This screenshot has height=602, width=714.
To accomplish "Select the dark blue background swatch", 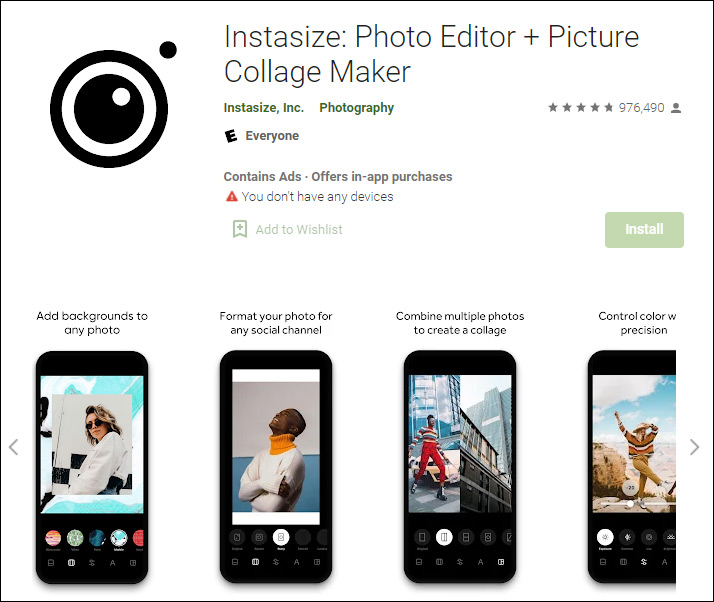I will pos(97,538).
